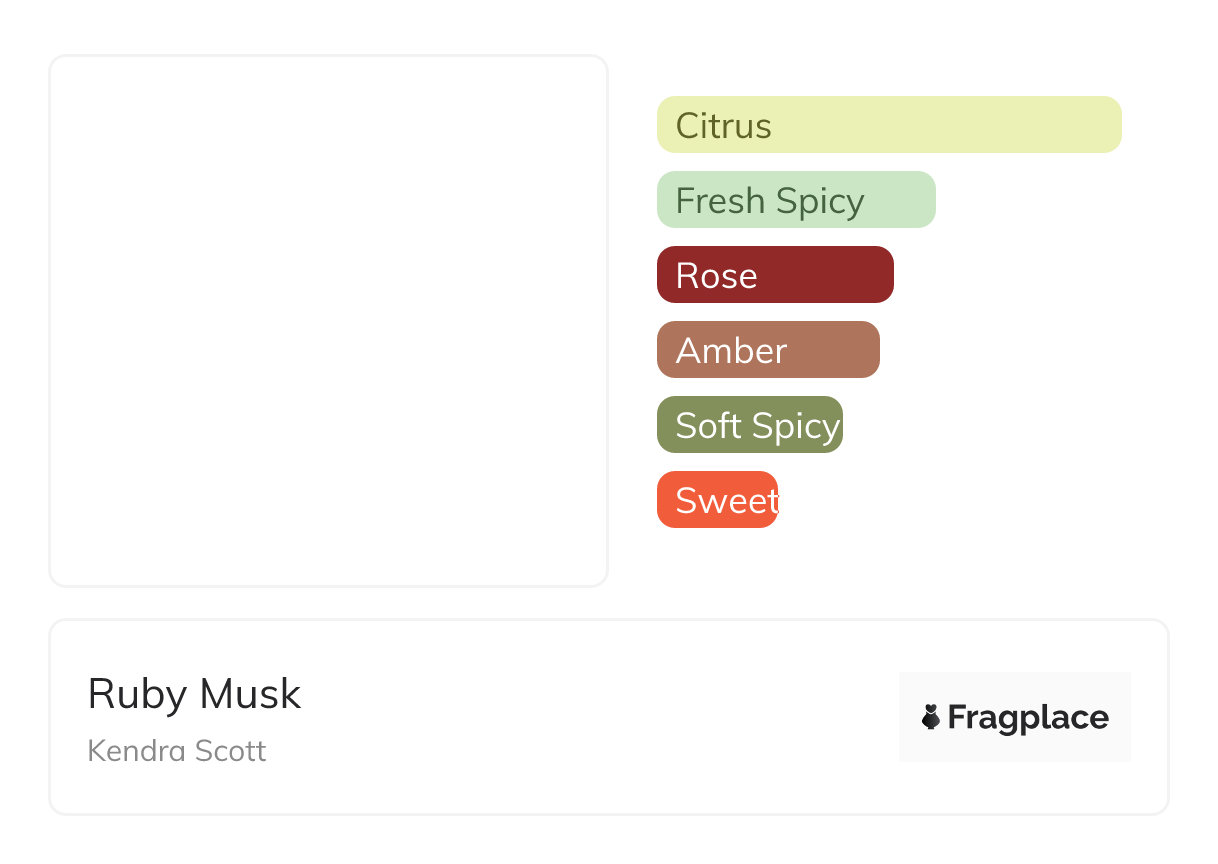Image resolution: width=1218 pixels, height=864 pixels.
Task: Click the "Fresh Spicy" text label
Action: point(769,201)
